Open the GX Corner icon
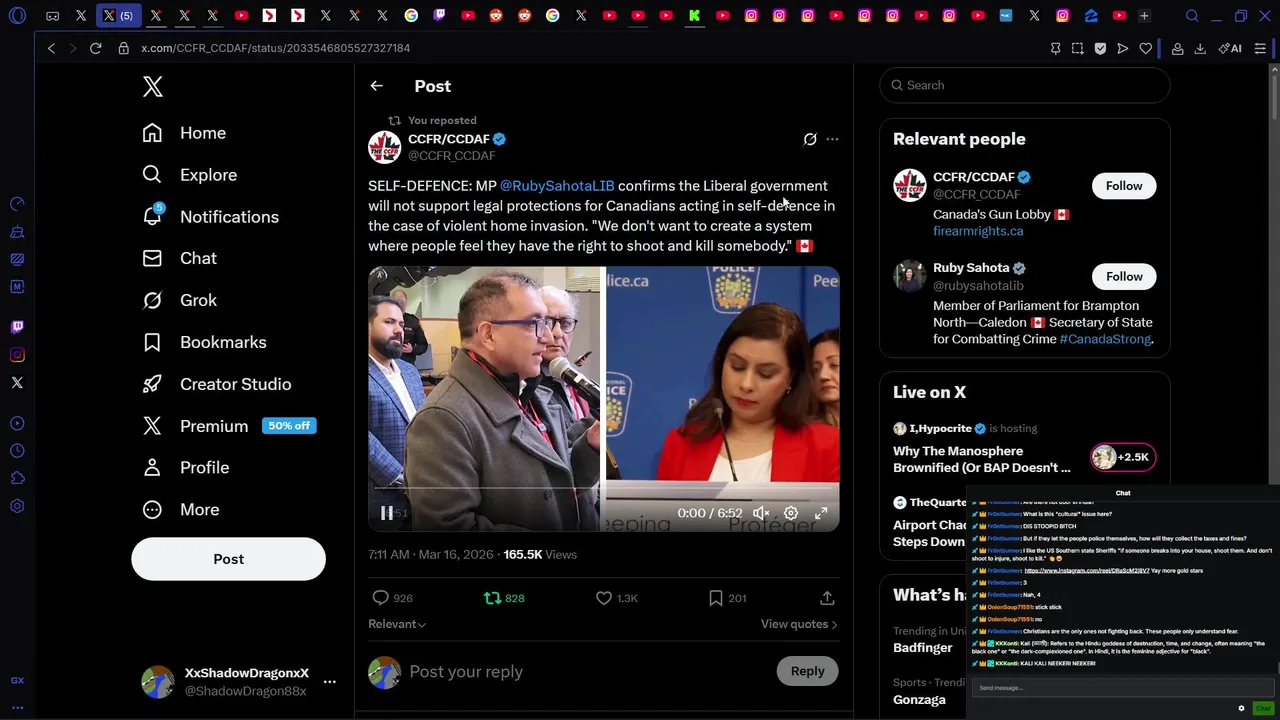Image resolution: width=1280 pixels, height=720 pixels. 17,681
